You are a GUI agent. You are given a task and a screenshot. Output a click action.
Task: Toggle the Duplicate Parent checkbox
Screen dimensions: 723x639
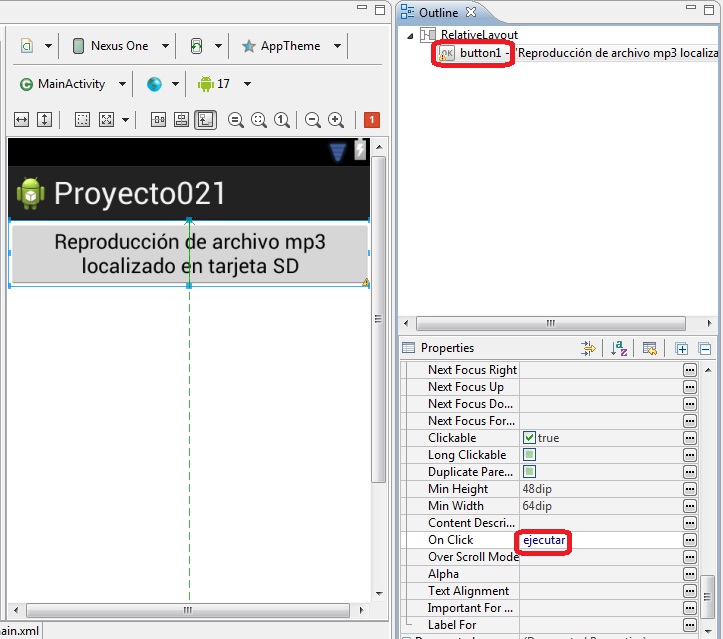pyautogui.click(x=529, y=472)
